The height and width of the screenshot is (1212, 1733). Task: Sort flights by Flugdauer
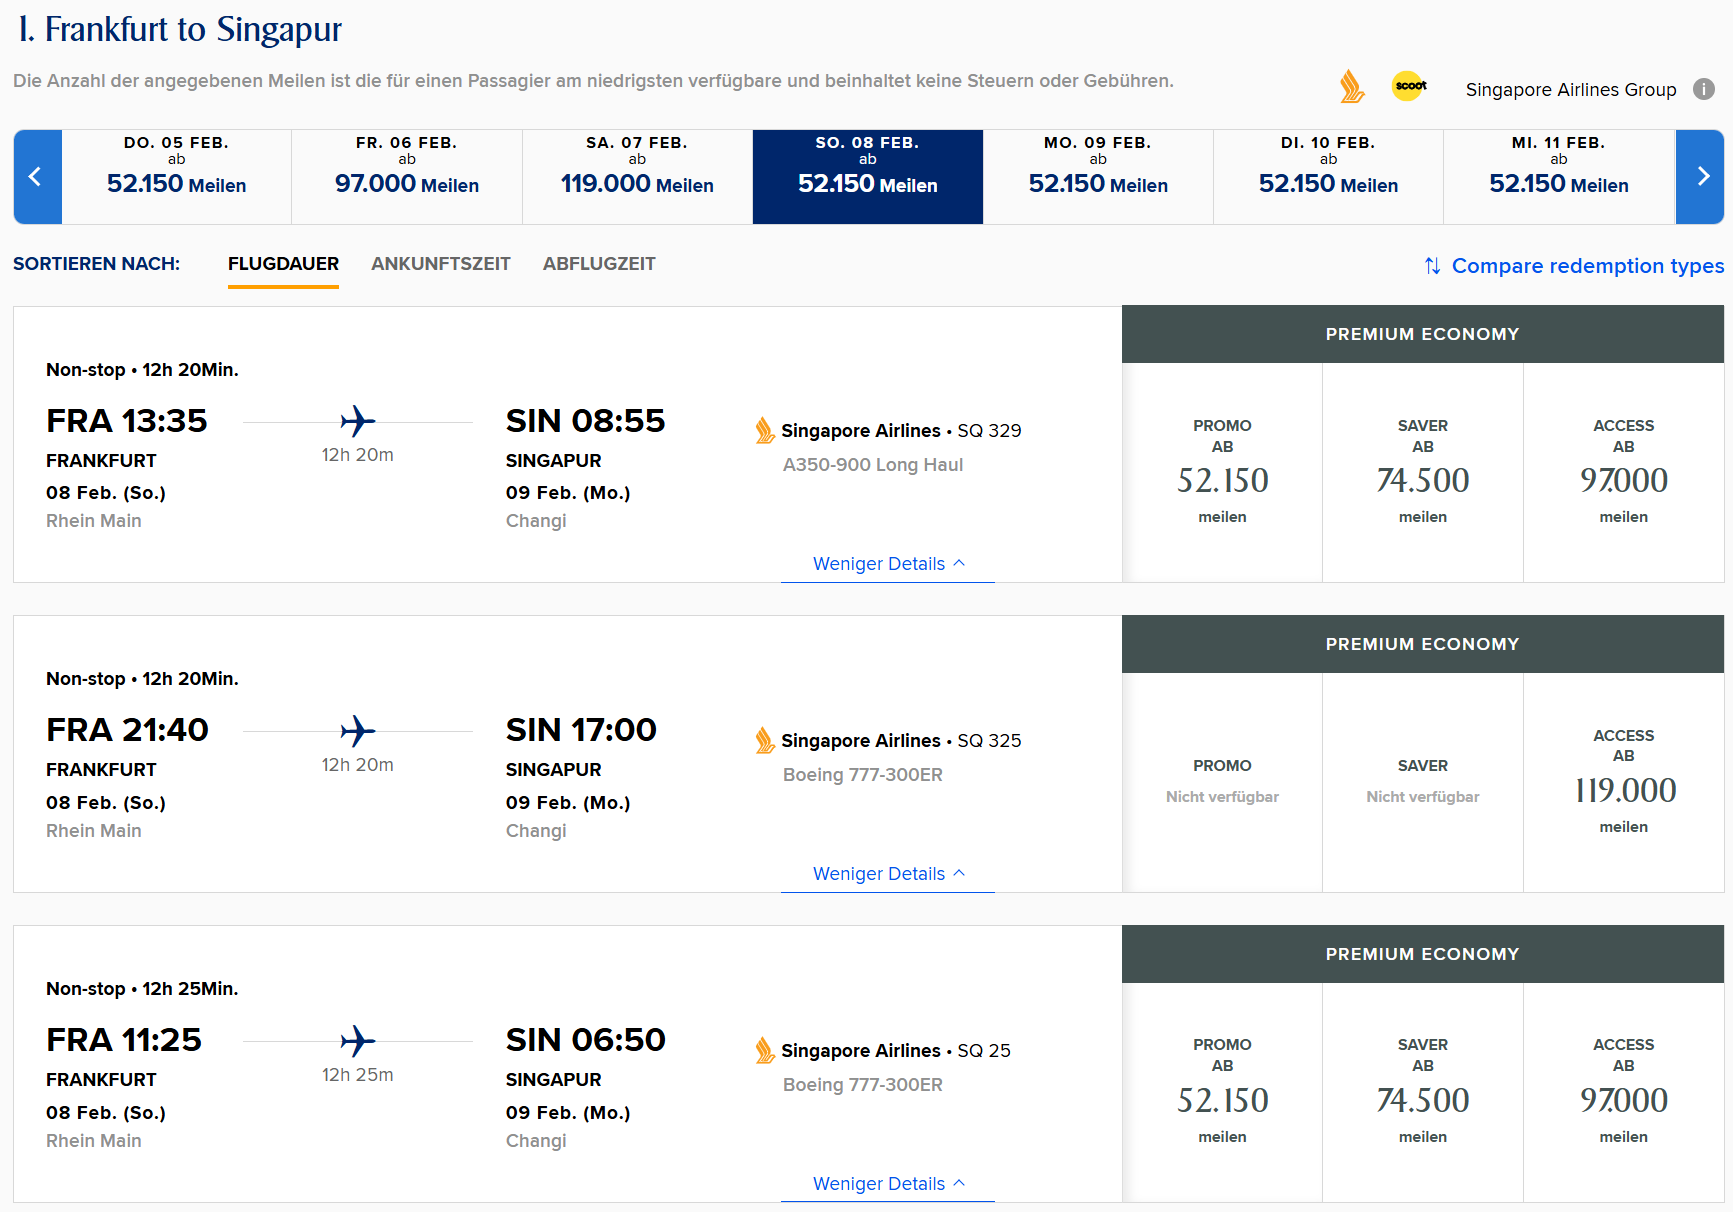[283, 264]
